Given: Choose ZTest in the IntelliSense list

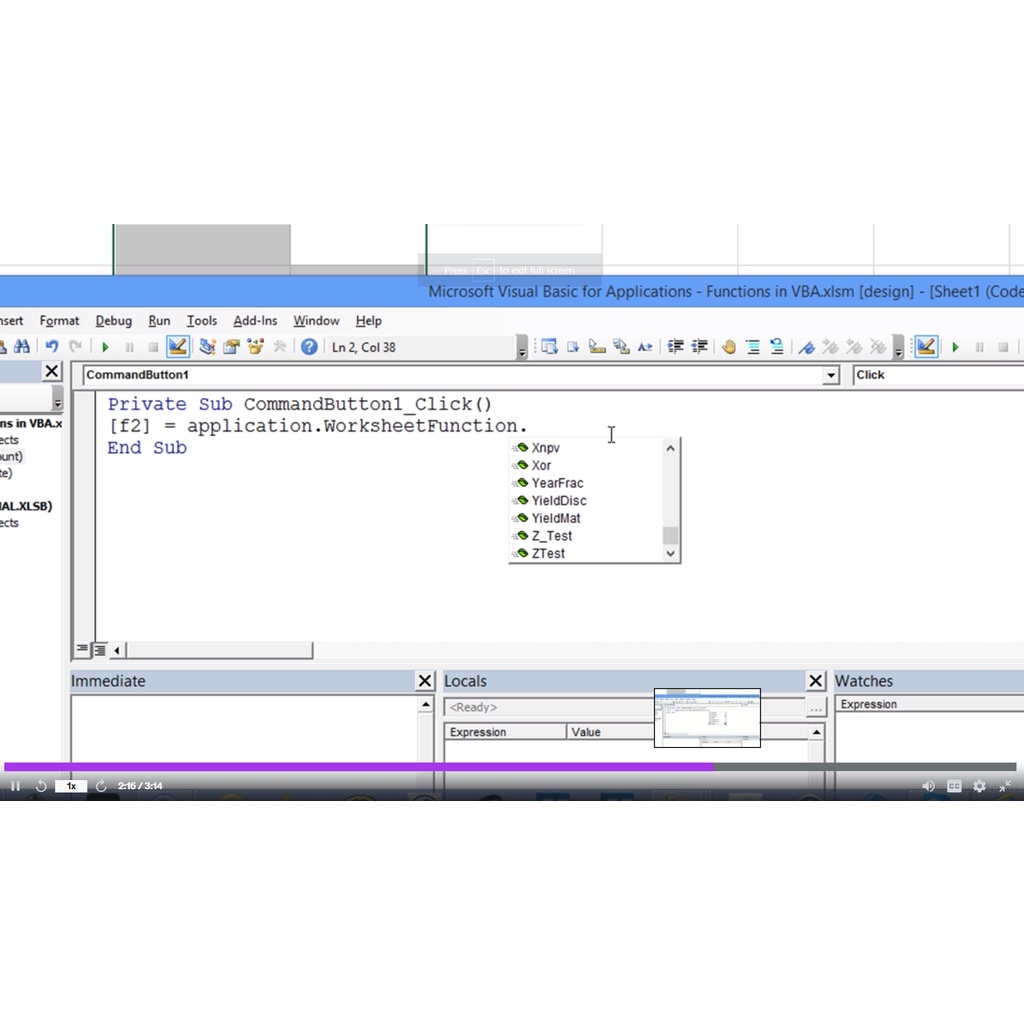Looking at the screenshot, I should tap(548, 553).
